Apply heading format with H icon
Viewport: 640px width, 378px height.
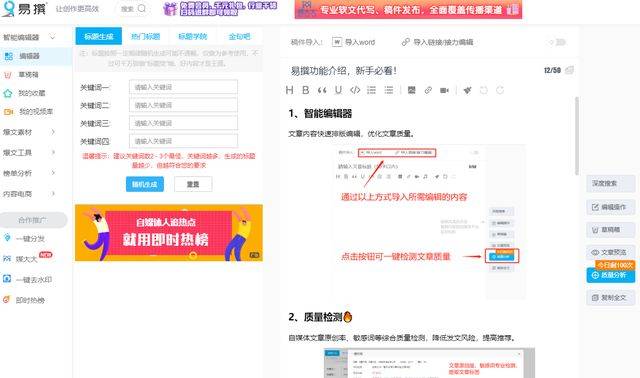coord(289,90)
